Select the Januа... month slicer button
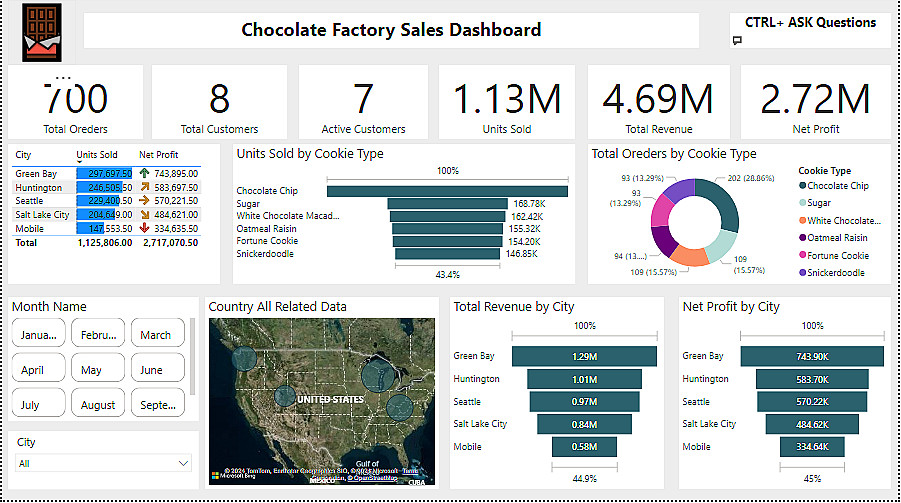 coord(38,335)
